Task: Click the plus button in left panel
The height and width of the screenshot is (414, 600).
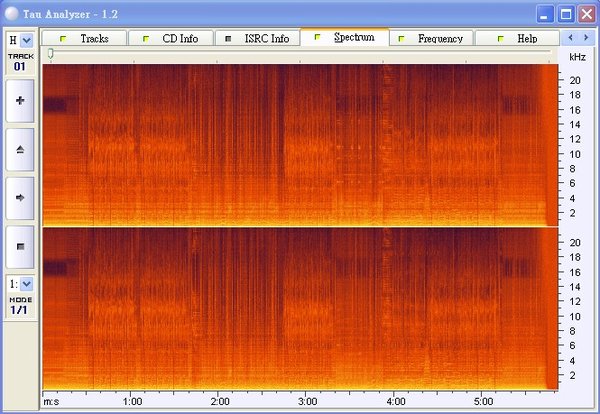Action: tap(20, 101)
